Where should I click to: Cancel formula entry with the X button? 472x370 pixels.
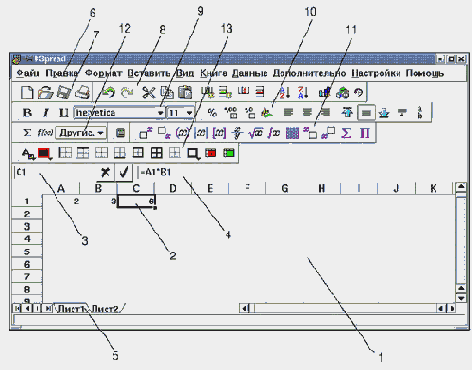105,172
